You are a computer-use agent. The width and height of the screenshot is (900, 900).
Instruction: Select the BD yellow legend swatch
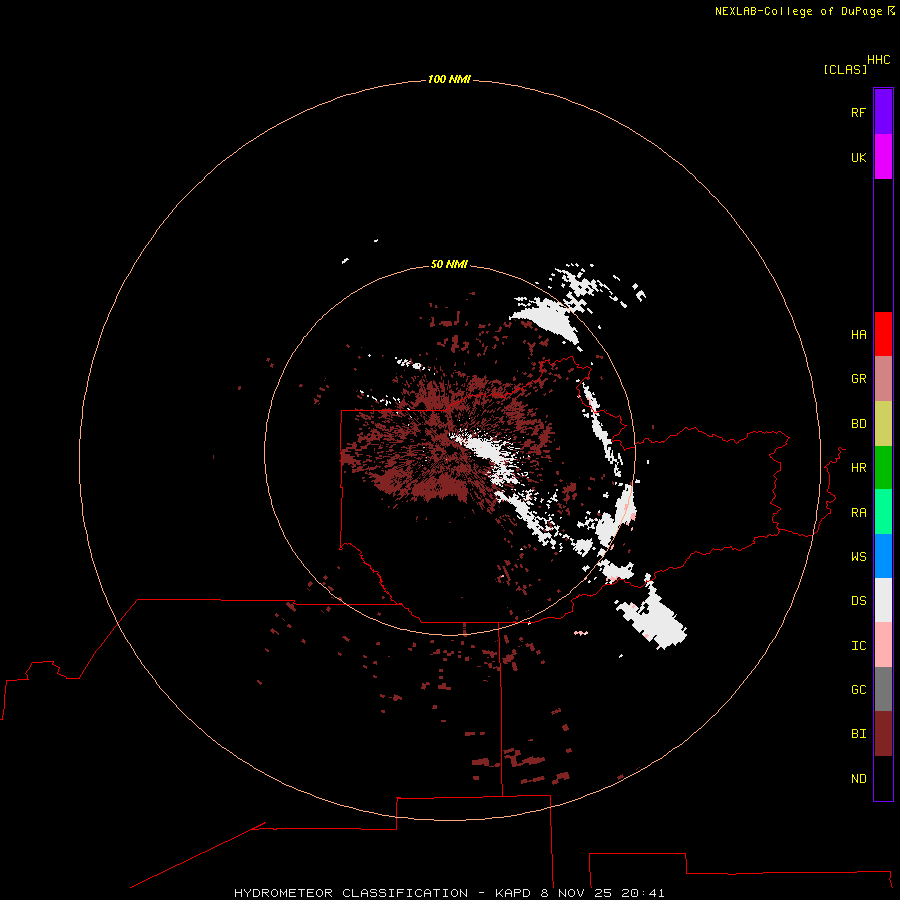[883, 423]
